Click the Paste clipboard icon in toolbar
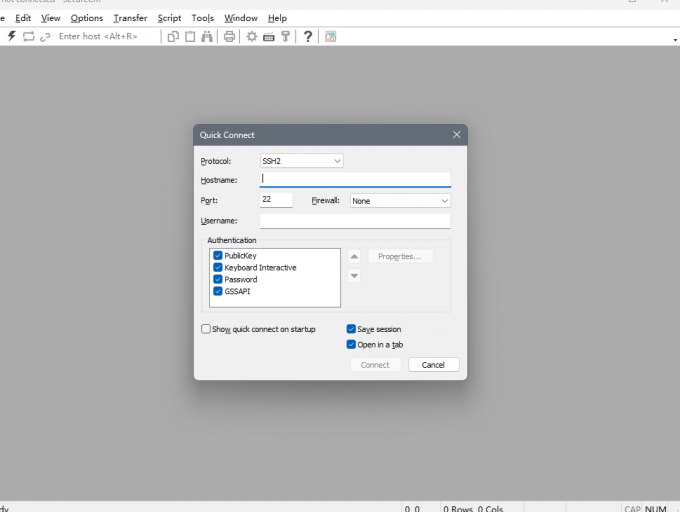The width and height of the screenshot is (680, 512). click(x=190, y=37)
